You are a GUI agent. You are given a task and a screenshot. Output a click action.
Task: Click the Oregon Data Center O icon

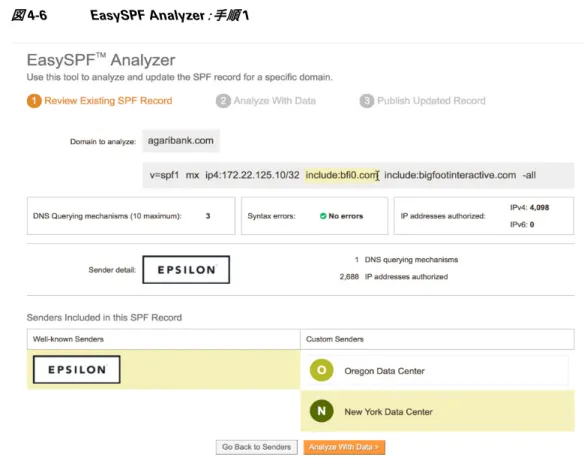(x=321, y=370)
